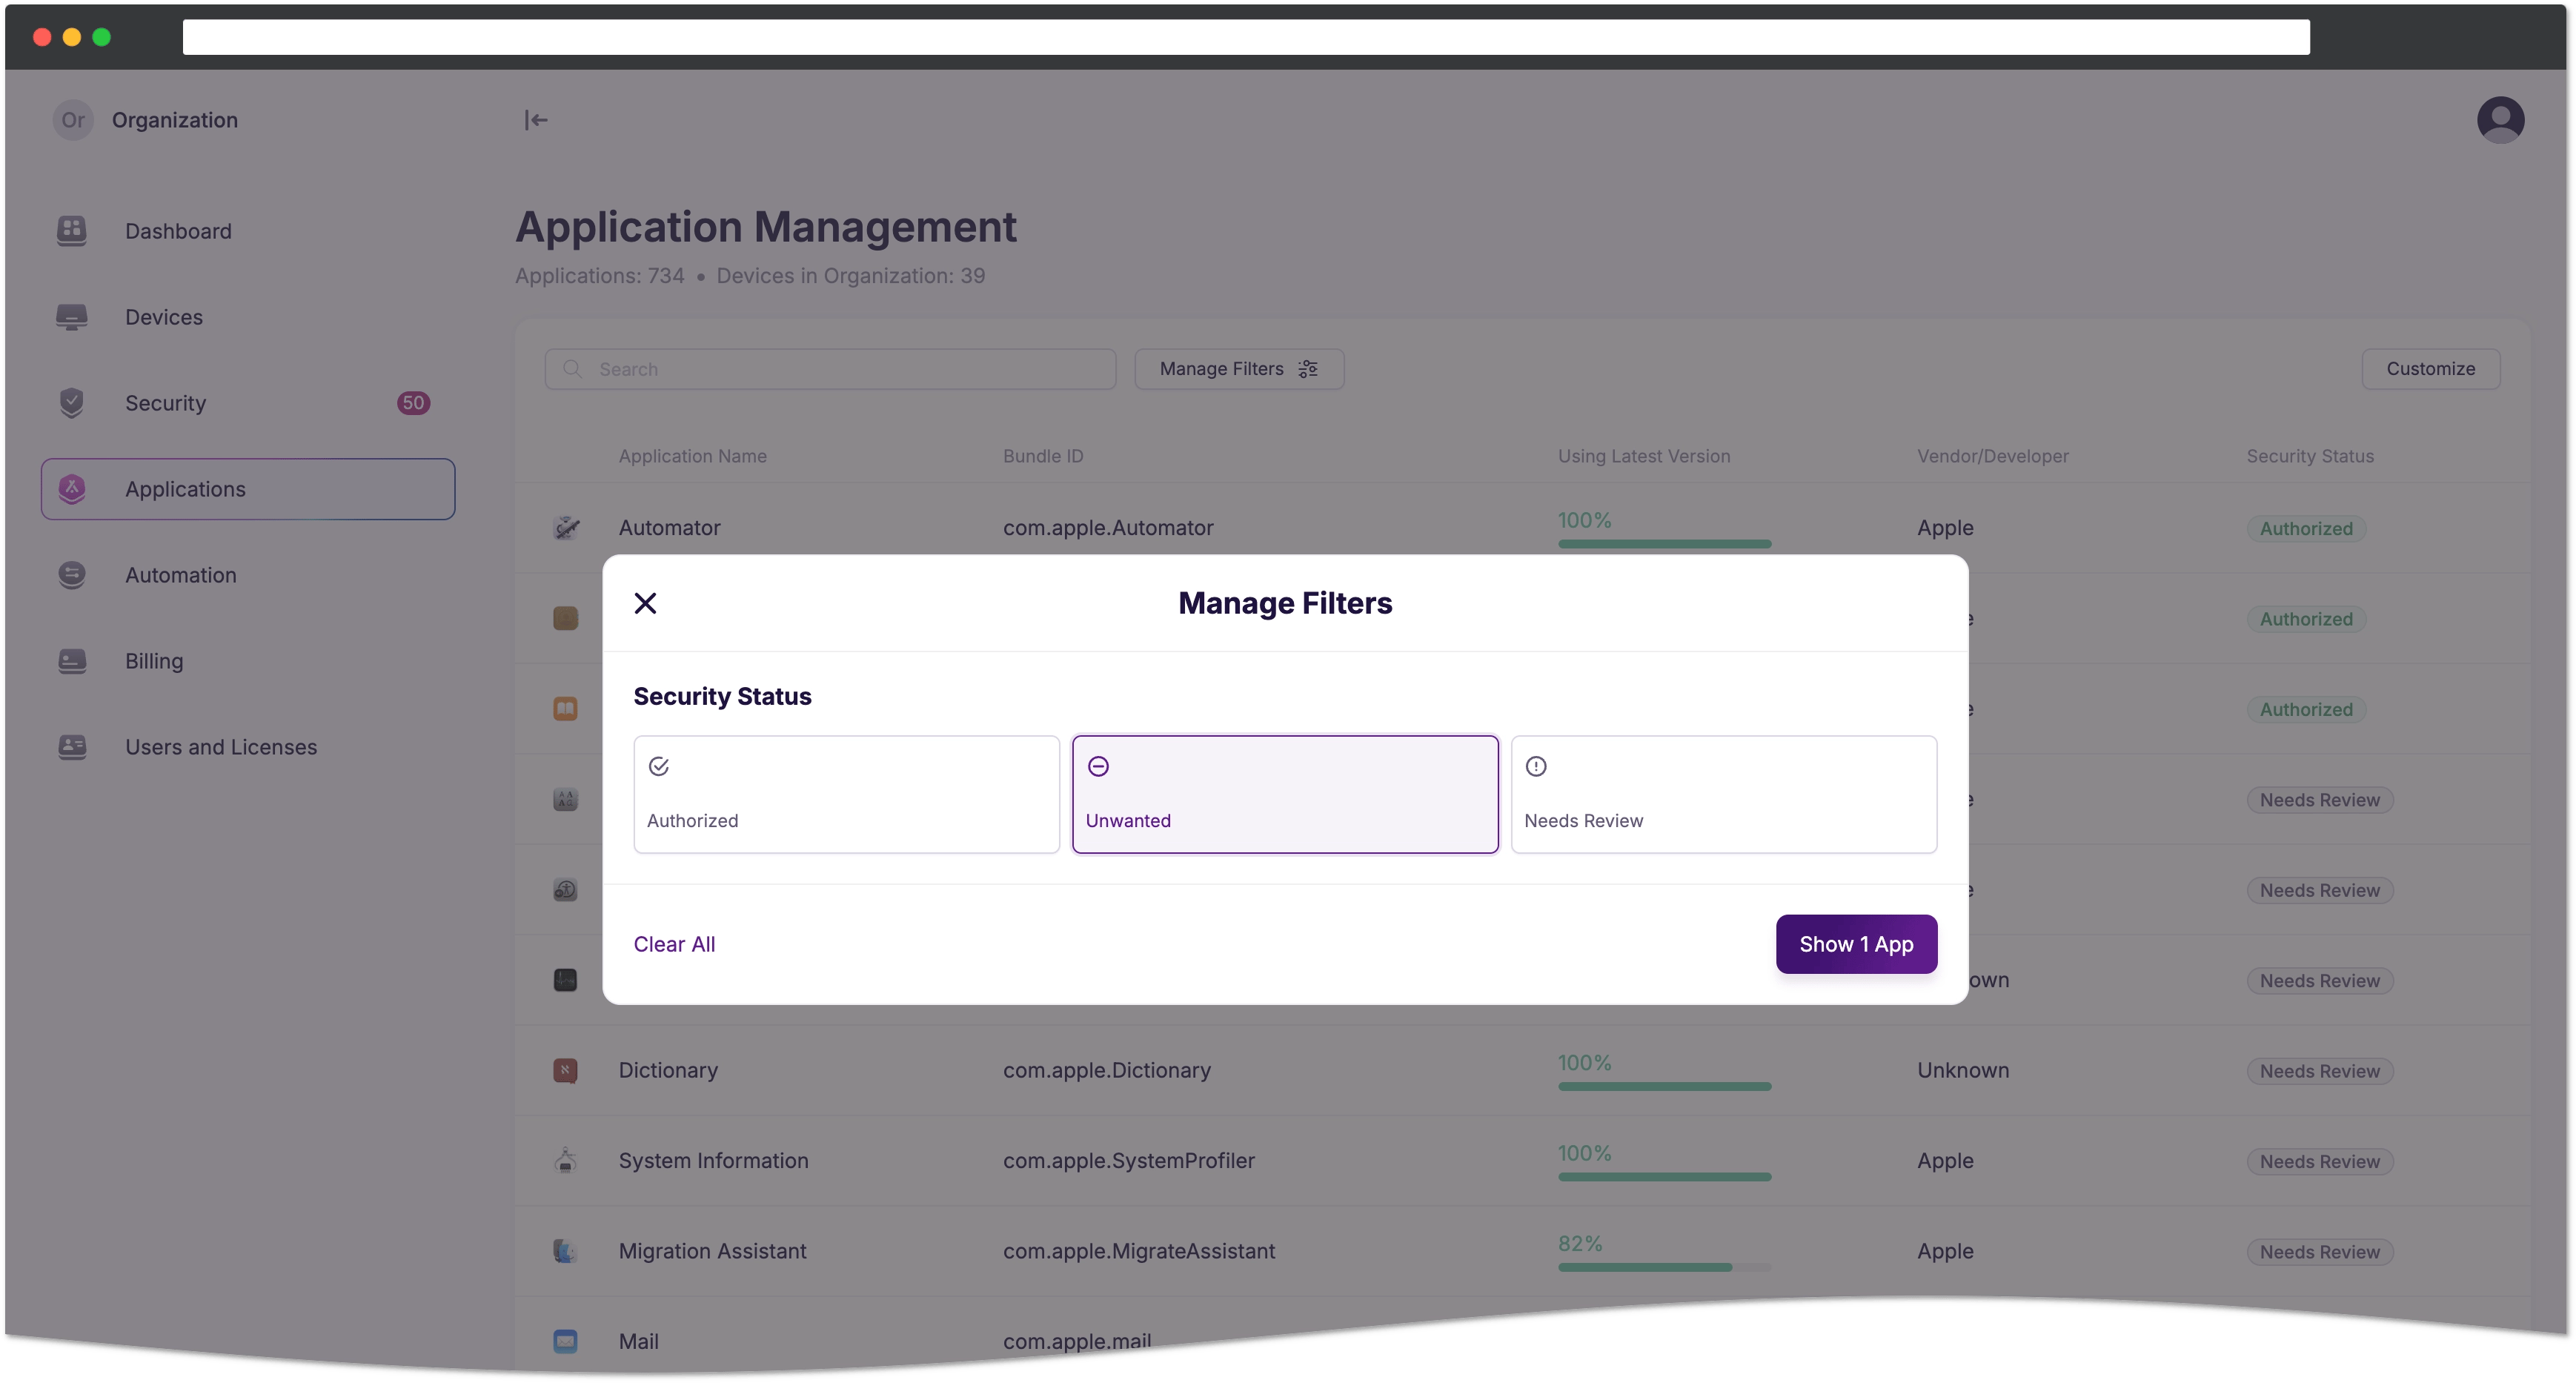Click the Clear All link

tap(674, 944)
